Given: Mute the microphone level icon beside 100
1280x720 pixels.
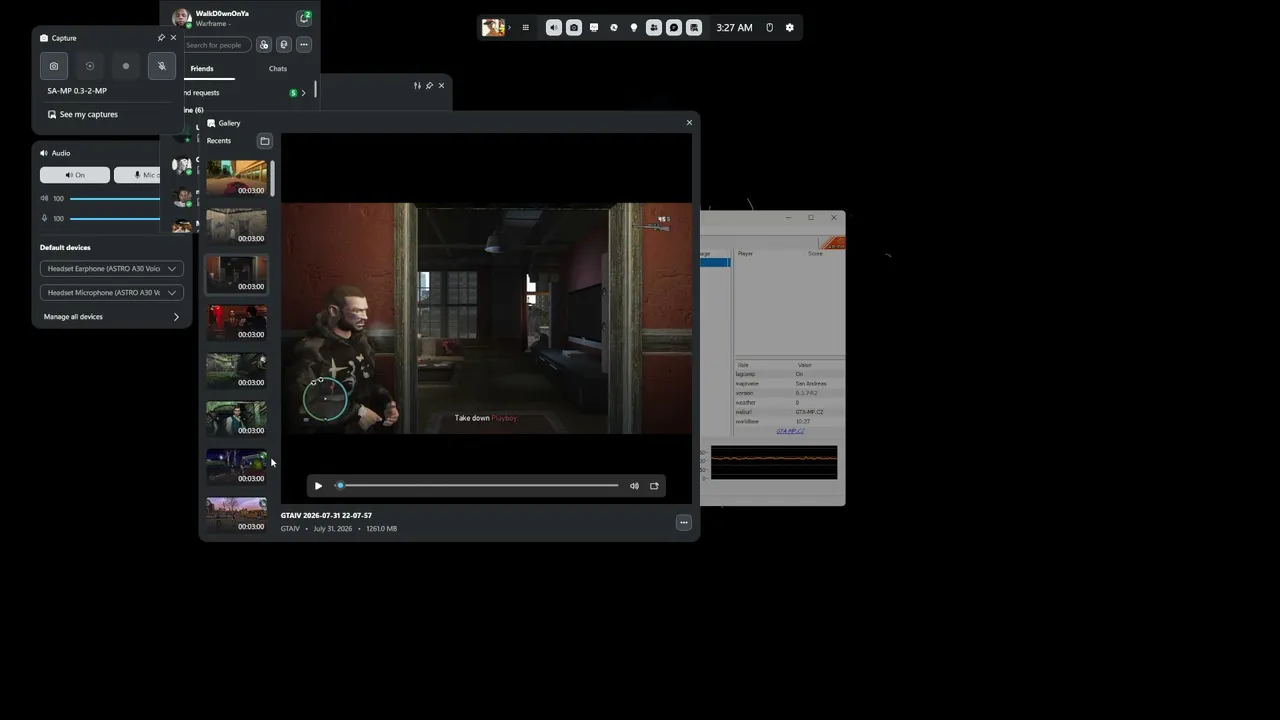Looking at the screenshot, I should 44,218.
